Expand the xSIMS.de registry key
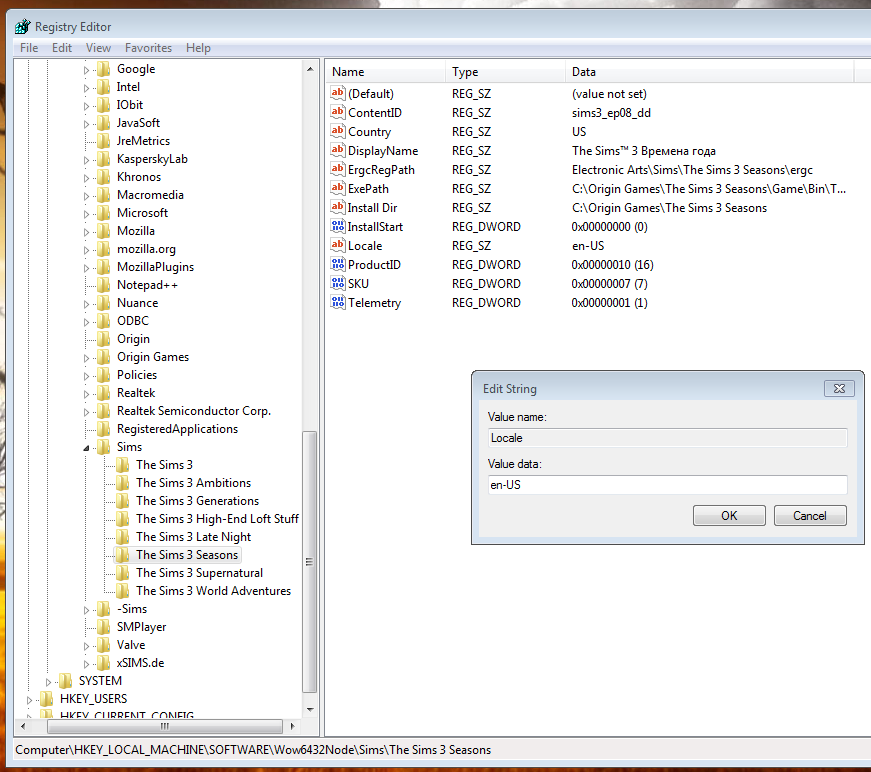 click(86, 664)
